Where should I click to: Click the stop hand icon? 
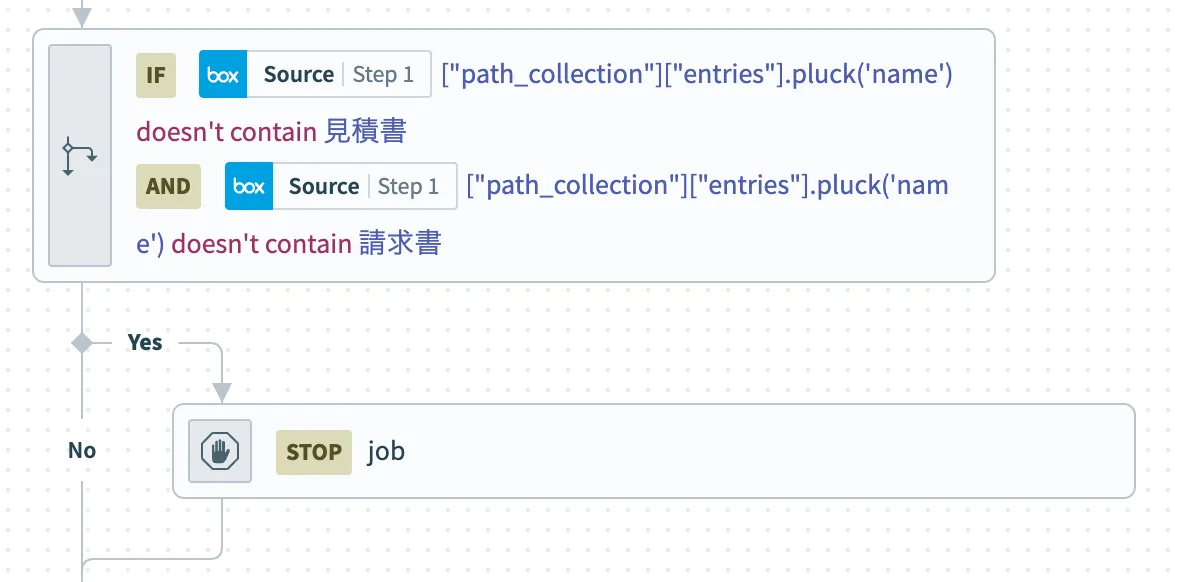220,452
